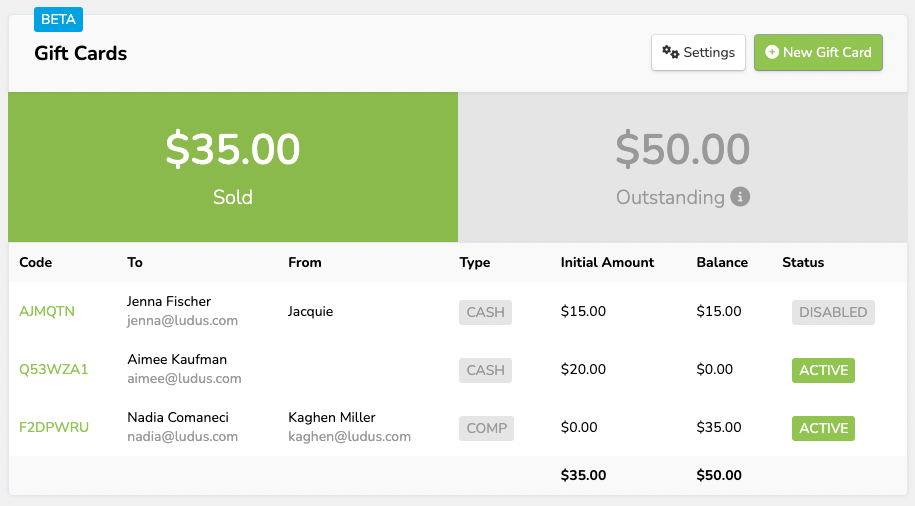Open gift card code F2DPWRU
915x506 pixels.
[54, 427]
